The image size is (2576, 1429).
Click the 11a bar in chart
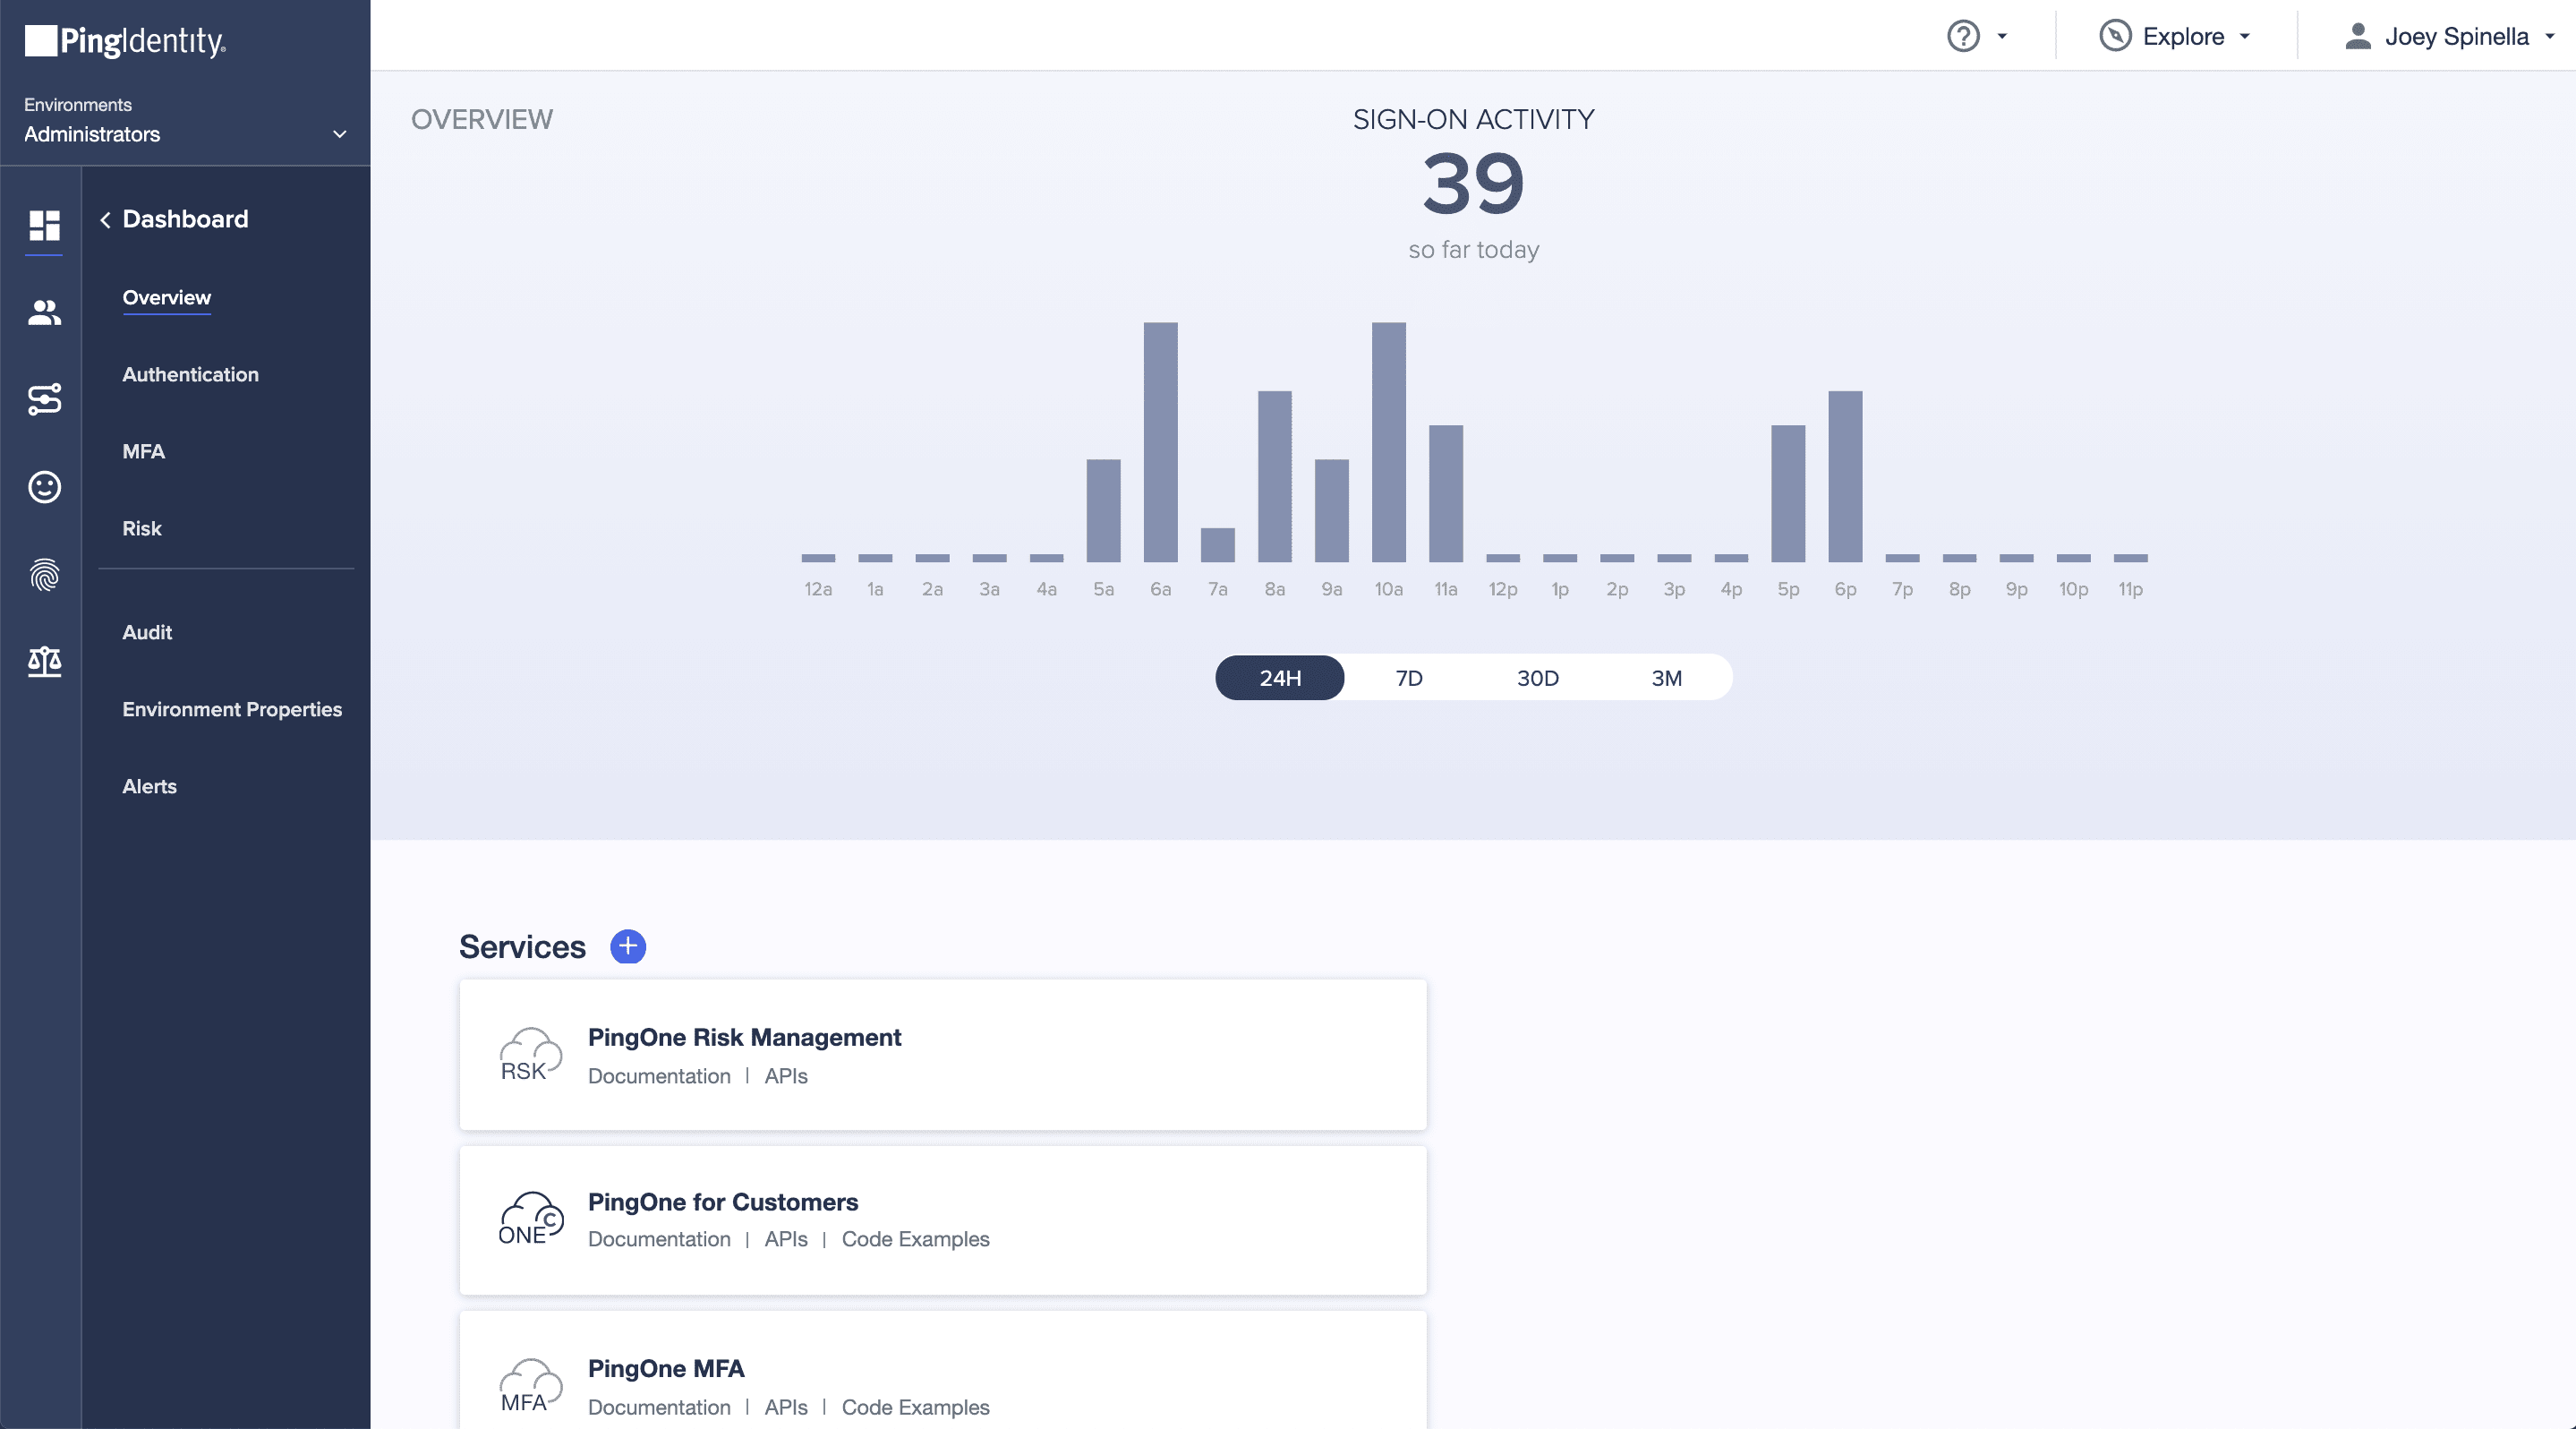(x=1446, y=493)
